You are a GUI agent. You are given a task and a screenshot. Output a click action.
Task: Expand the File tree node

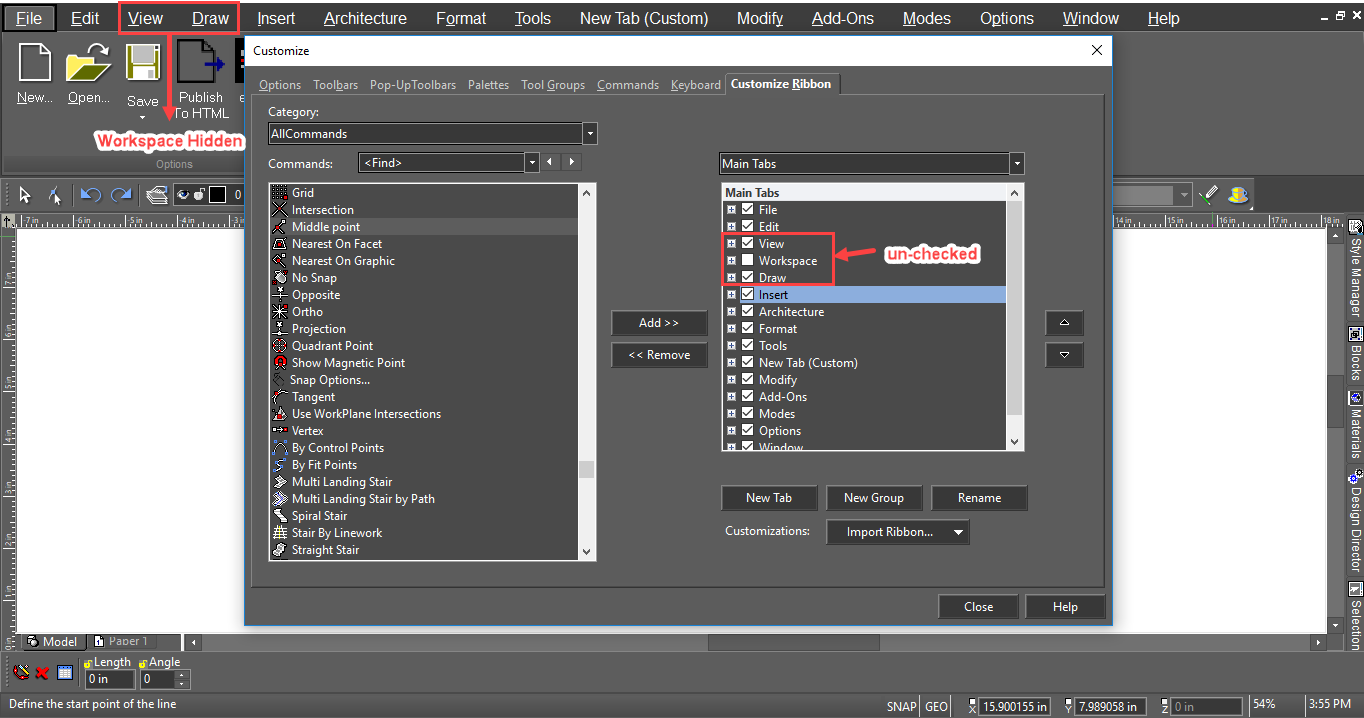pos(732,210)
